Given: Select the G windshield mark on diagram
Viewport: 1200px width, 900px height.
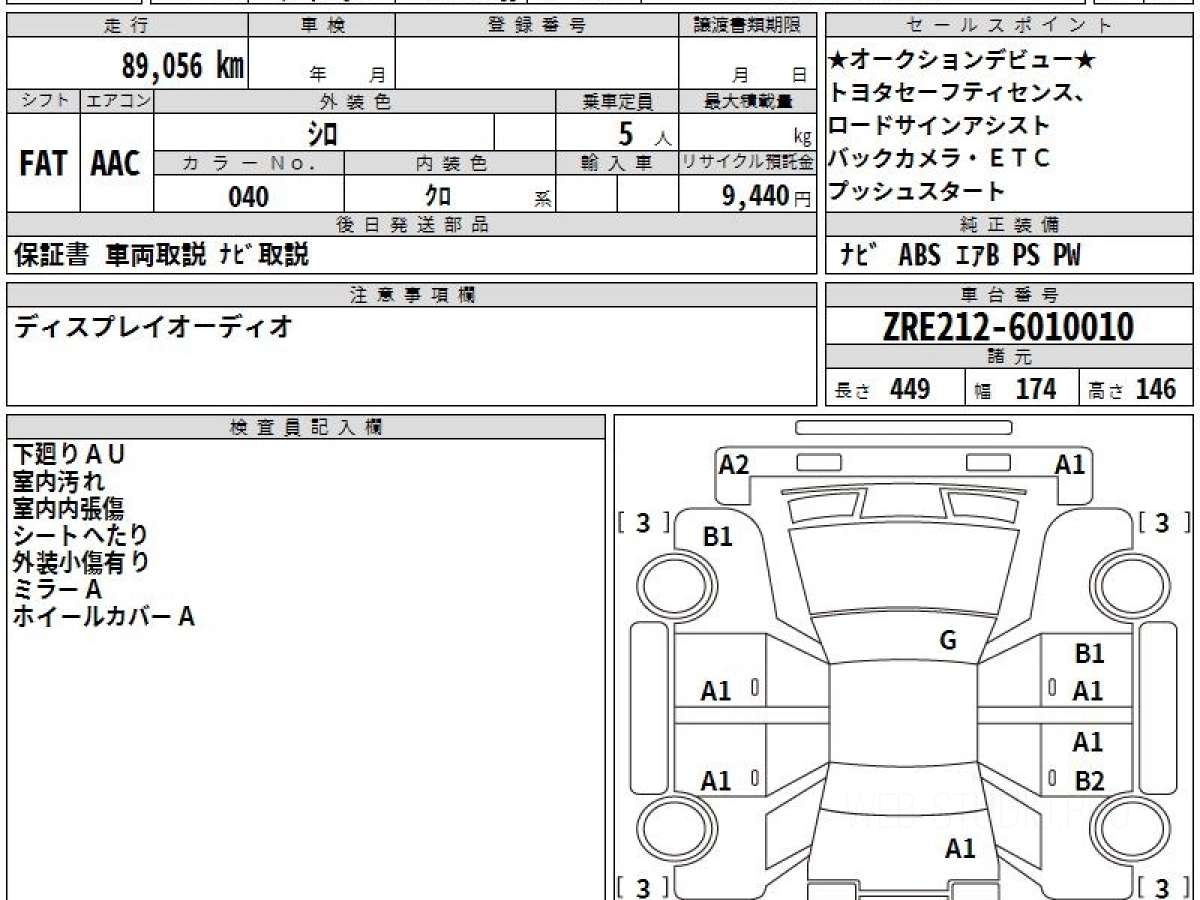Looking at the screenshot, I should (948, 641).
